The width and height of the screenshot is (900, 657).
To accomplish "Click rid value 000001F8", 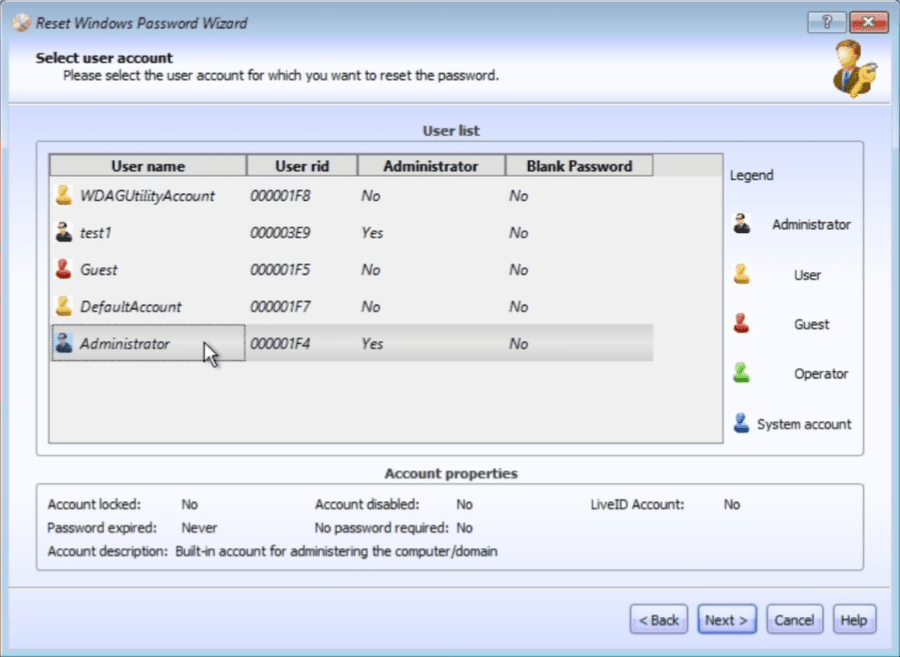I will 280,196.
